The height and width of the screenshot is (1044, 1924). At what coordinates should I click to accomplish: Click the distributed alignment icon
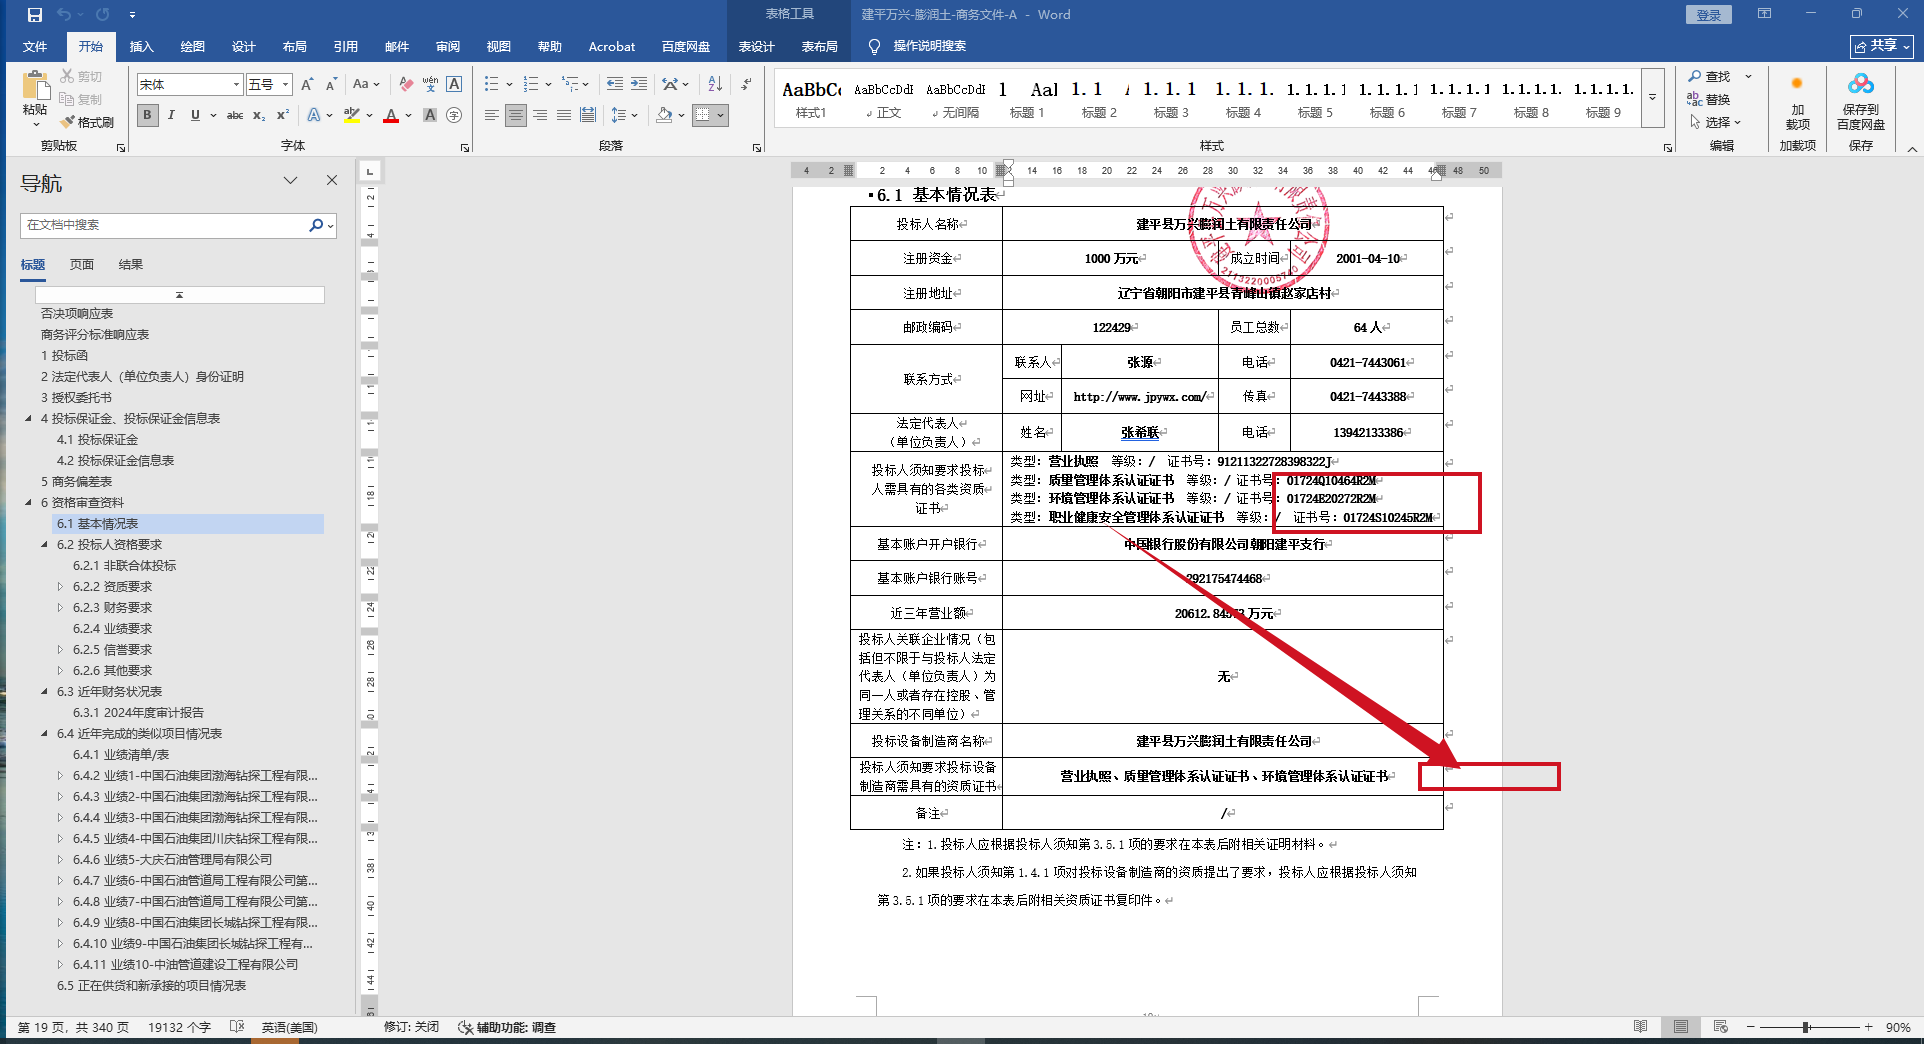point(588,115)
